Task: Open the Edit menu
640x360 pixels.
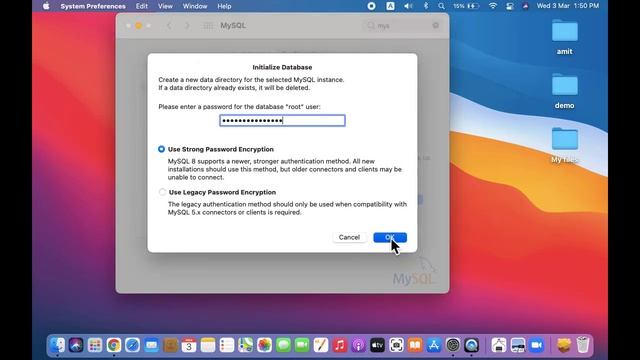Action: [142, 6]
